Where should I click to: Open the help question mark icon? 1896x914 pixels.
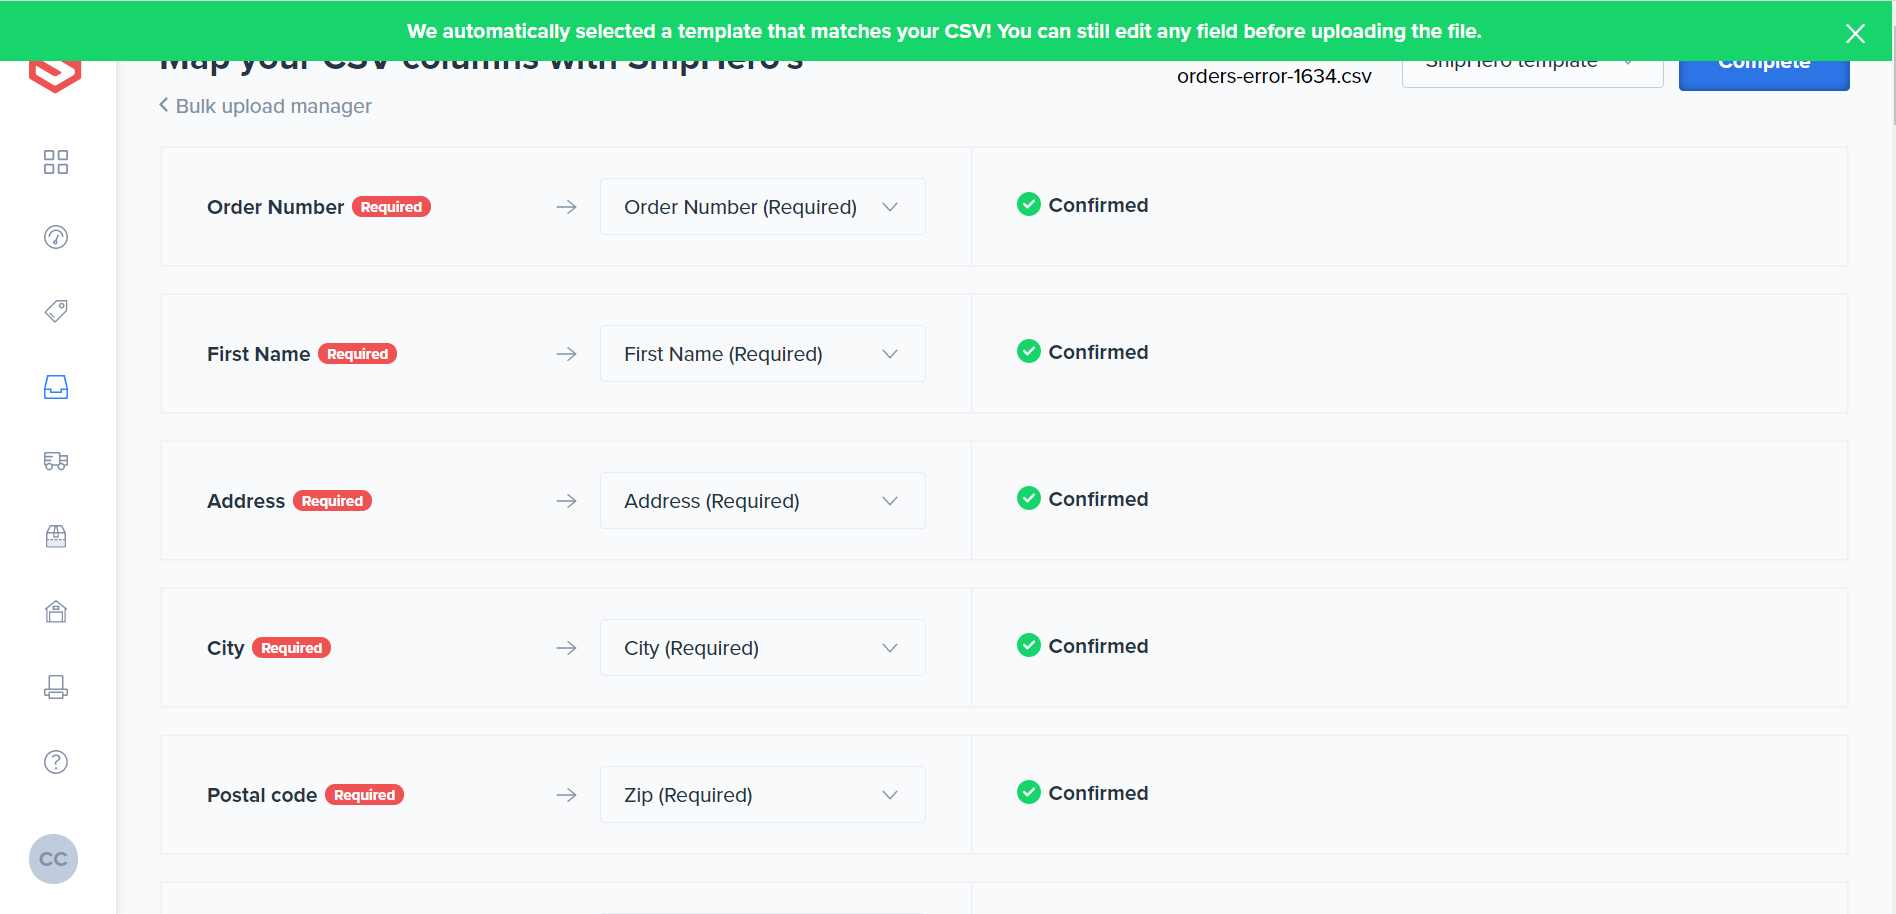coord(56,762)
